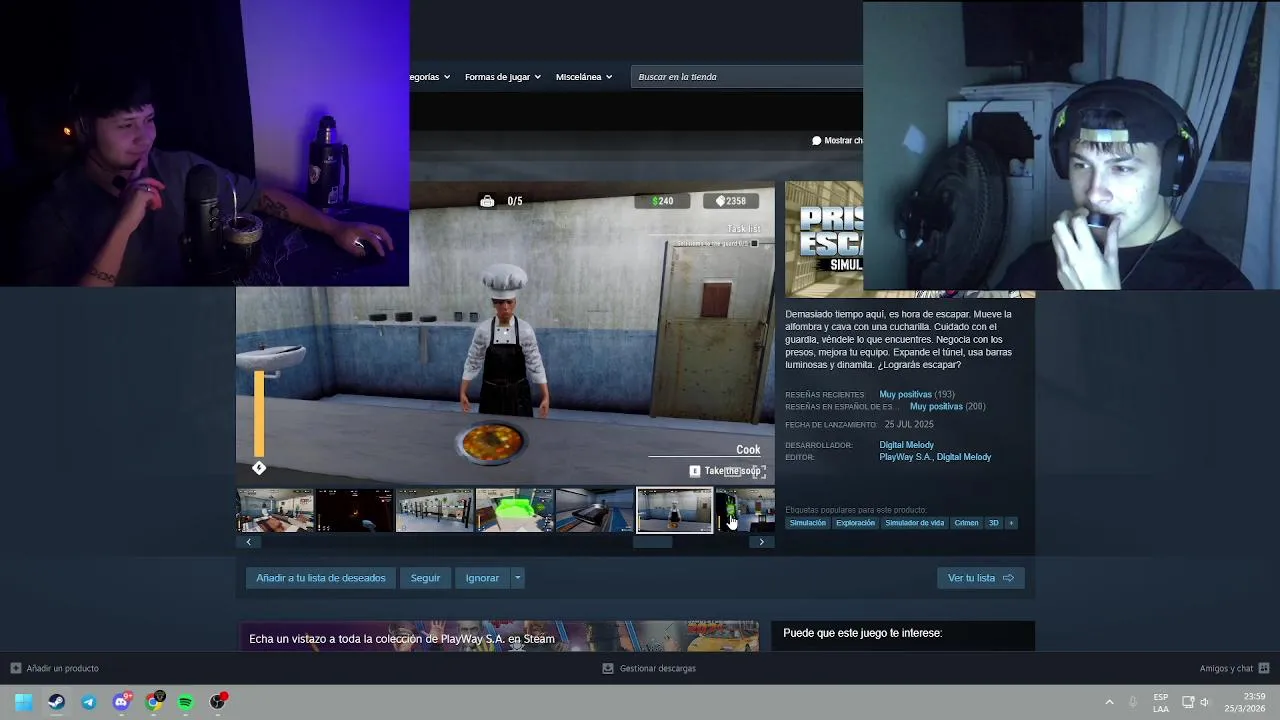Click the release date 25 JUL 2025
Viewport: 1280px width, 720px height.
click(x=909, y=425)
